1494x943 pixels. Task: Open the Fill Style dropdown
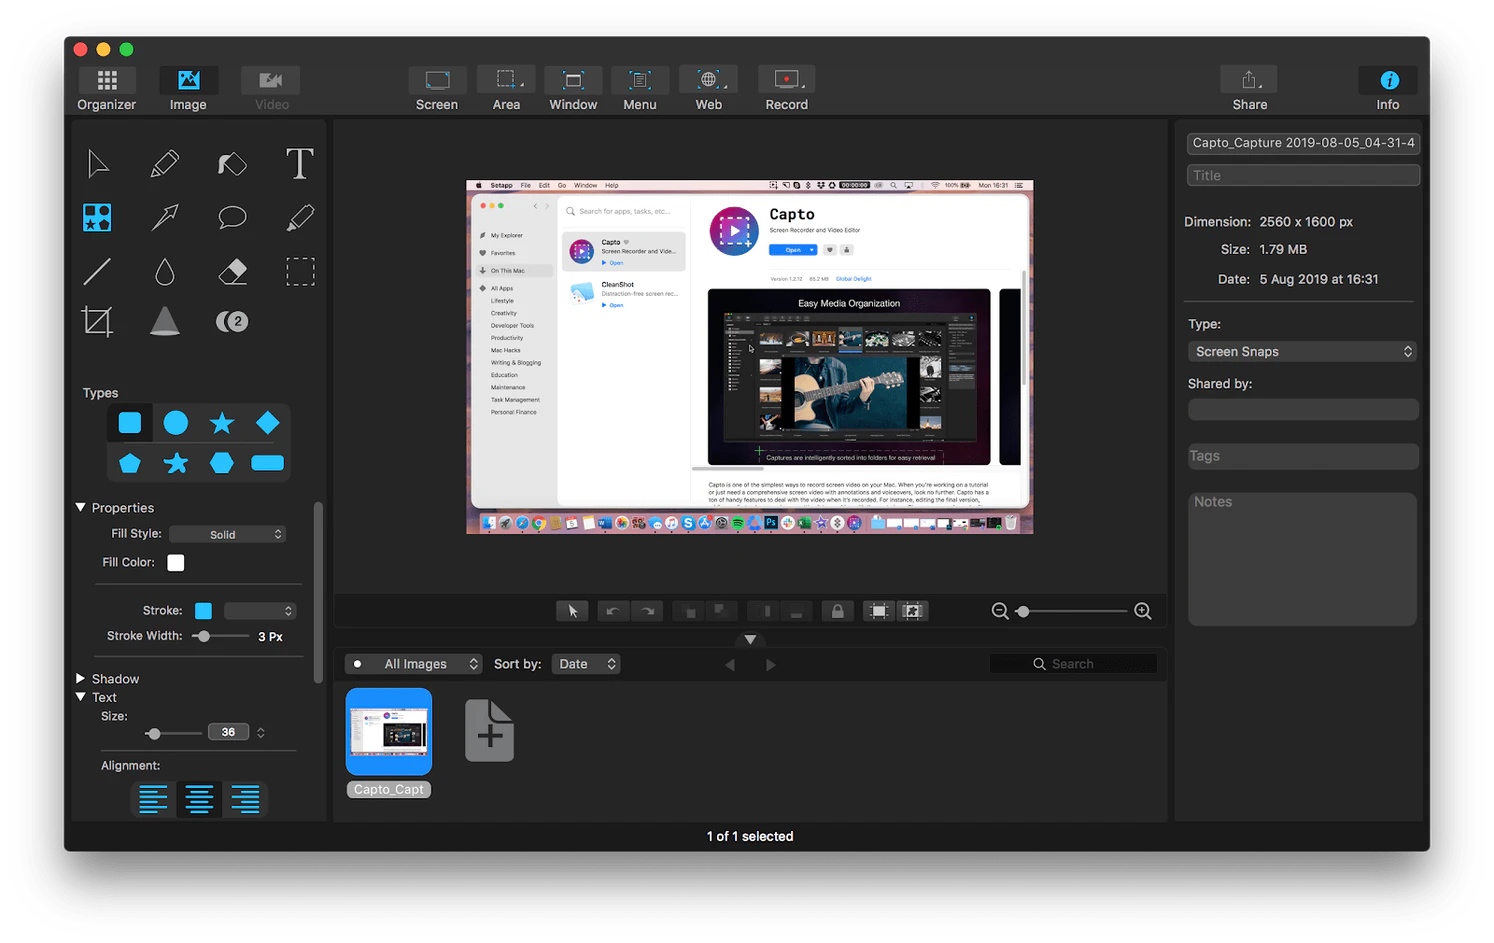[227, 533]
